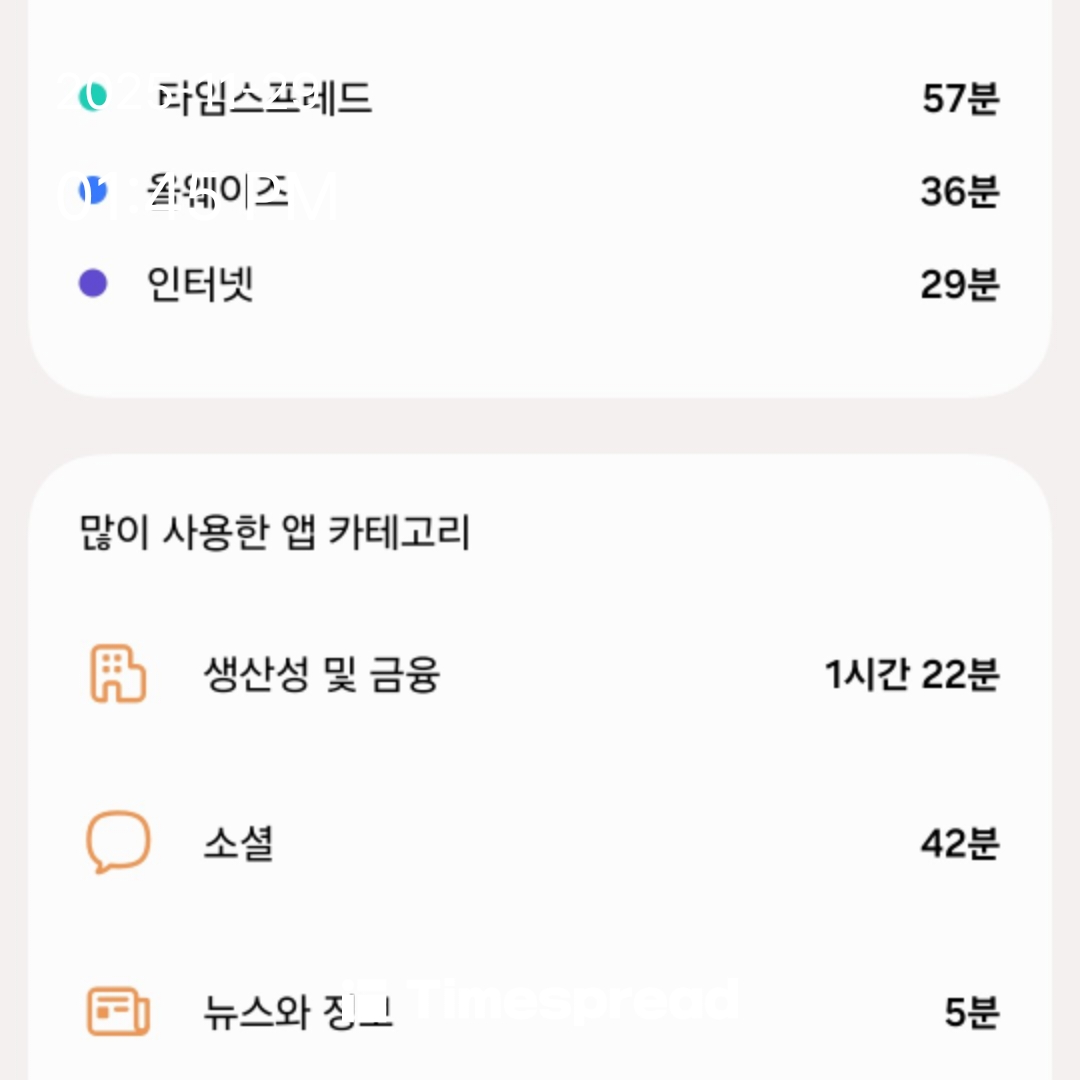This screenshot has width=1080, height=1080.
Task: Tap the newspaper icon for news category
Action: (118, 1012)
